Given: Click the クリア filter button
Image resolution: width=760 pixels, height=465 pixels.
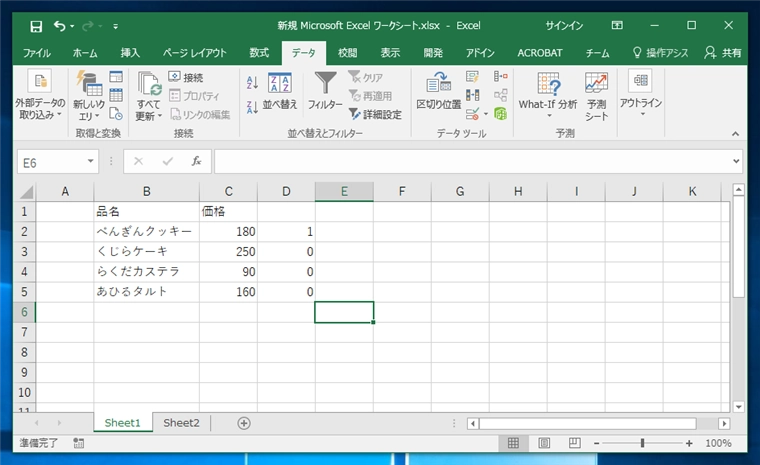Looking at the screenshot, I should pos(366,78).
